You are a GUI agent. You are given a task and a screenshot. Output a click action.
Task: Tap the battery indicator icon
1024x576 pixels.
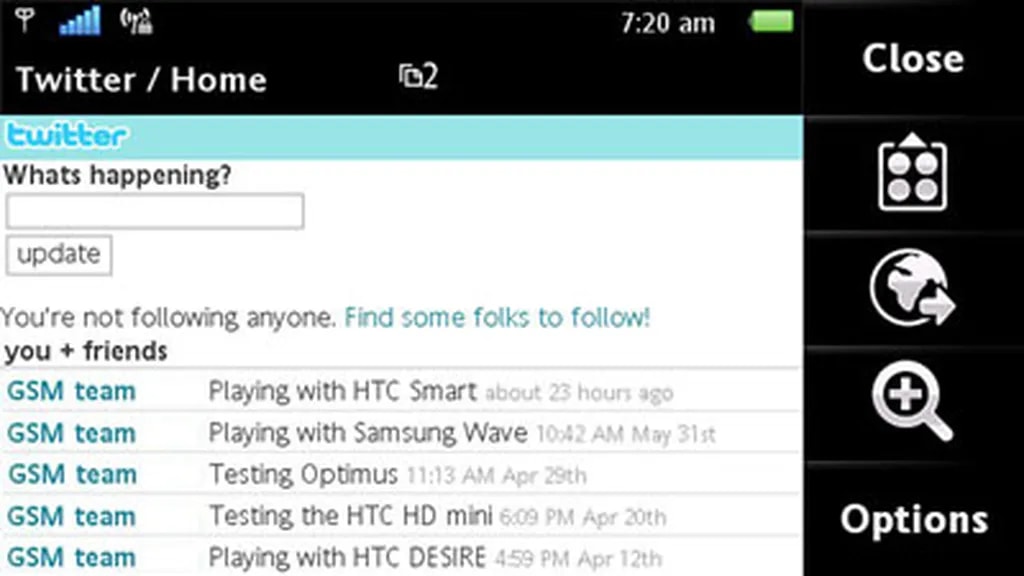click(x=771, y=22)
